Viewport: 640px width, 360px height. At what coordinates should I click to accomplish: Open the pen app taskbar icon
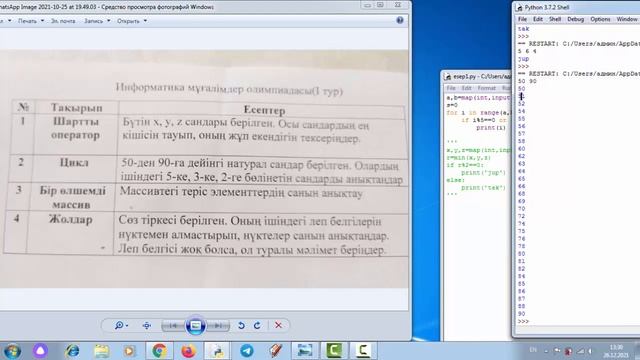[276, 351]
